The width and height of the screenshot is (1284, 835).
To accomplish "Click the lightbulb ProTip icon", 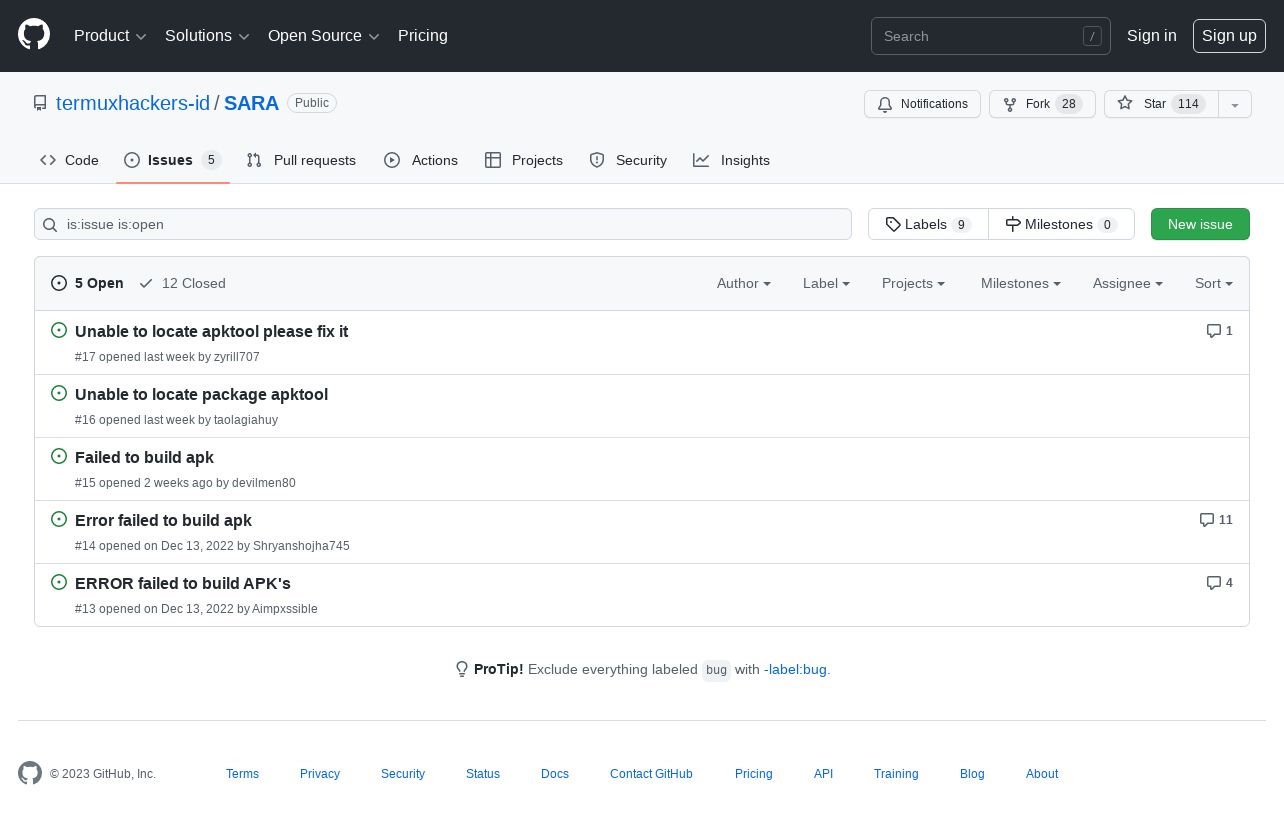I will point(462,669).
